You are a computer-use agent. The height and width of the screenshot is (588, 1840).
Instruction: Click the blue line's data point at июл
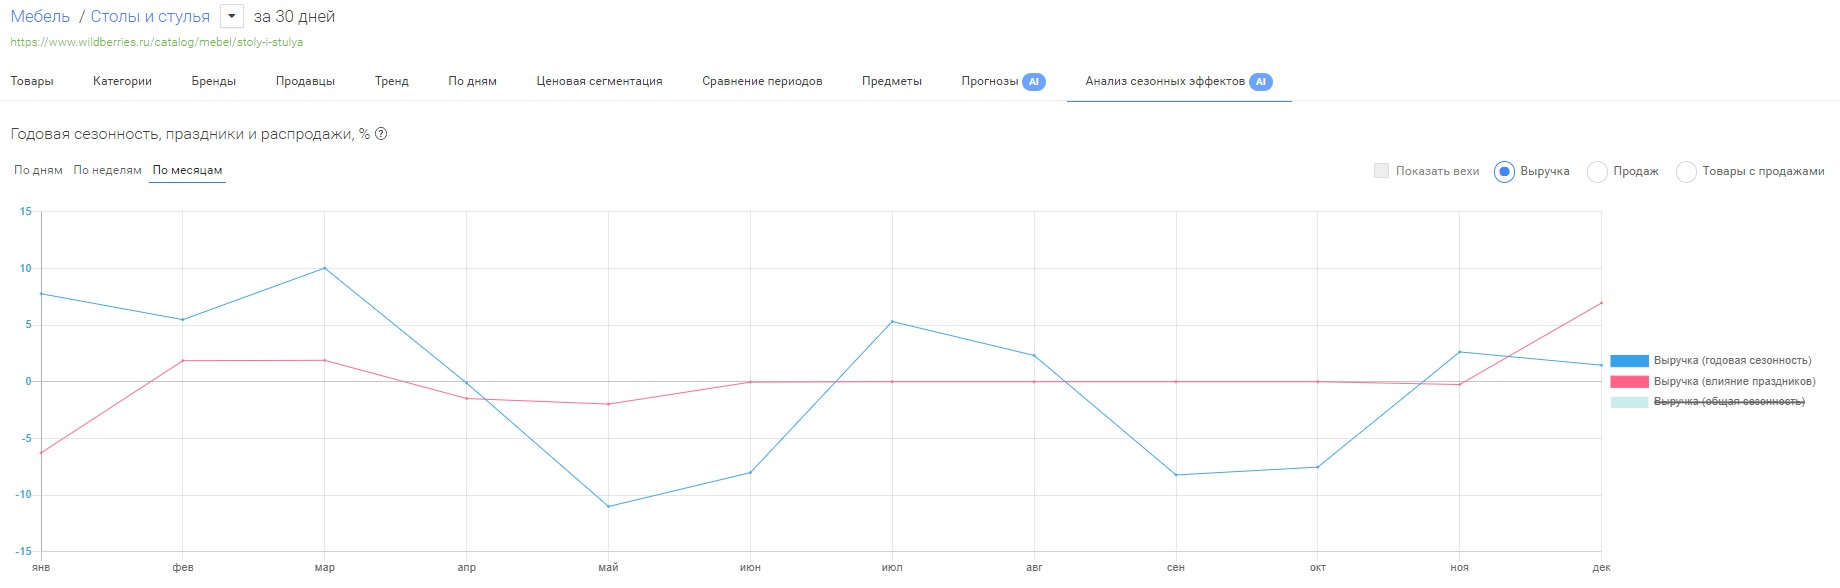(892, 321)
